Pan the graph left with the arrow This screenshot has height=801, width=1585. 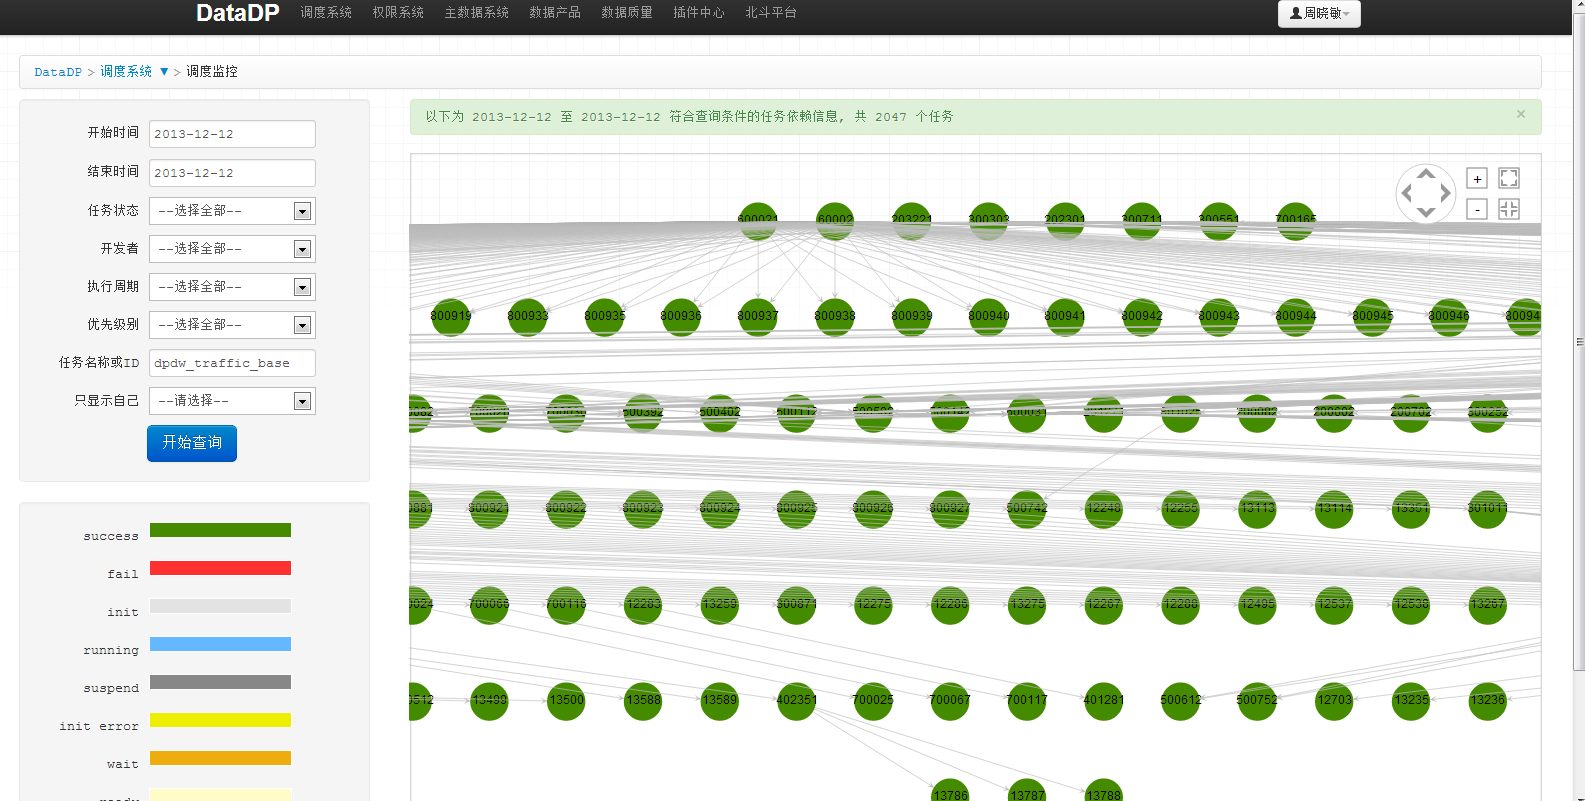pyautogui.click(x=1407, y=193)
